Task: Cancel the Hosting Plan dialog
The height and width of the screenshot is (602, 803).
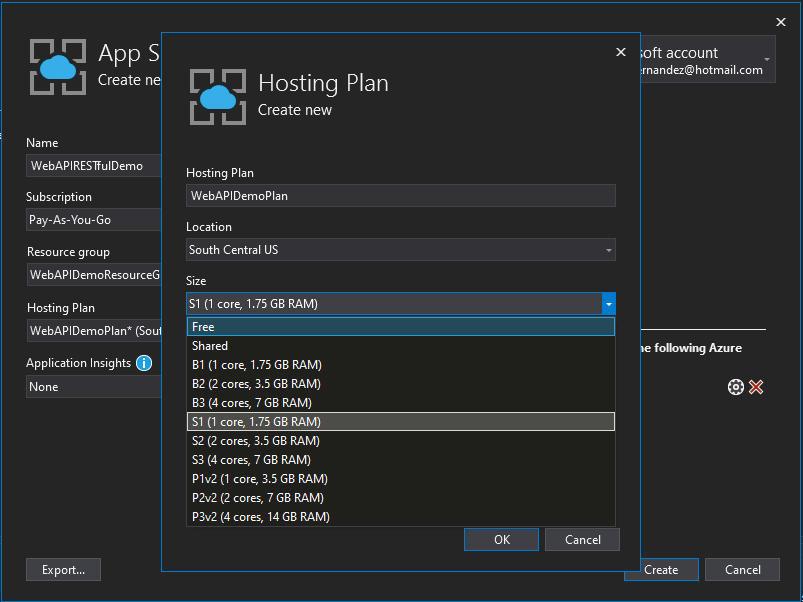Action: [x=582, y=540]
